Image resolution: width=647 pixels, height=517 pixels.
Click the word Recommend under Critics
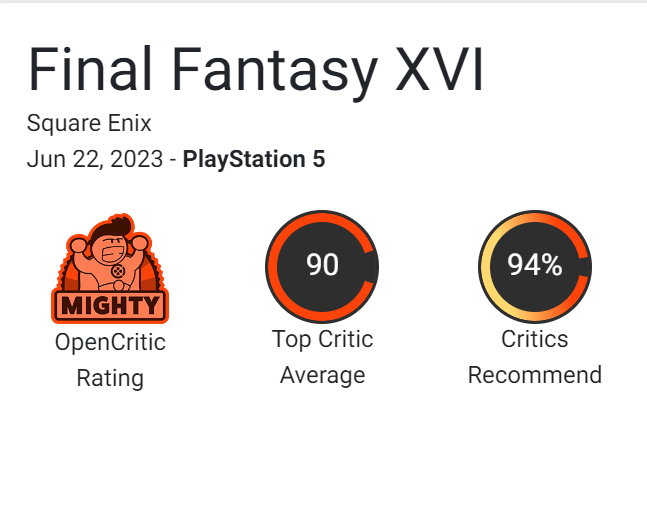pyautogui.click(x=535, y=375)
